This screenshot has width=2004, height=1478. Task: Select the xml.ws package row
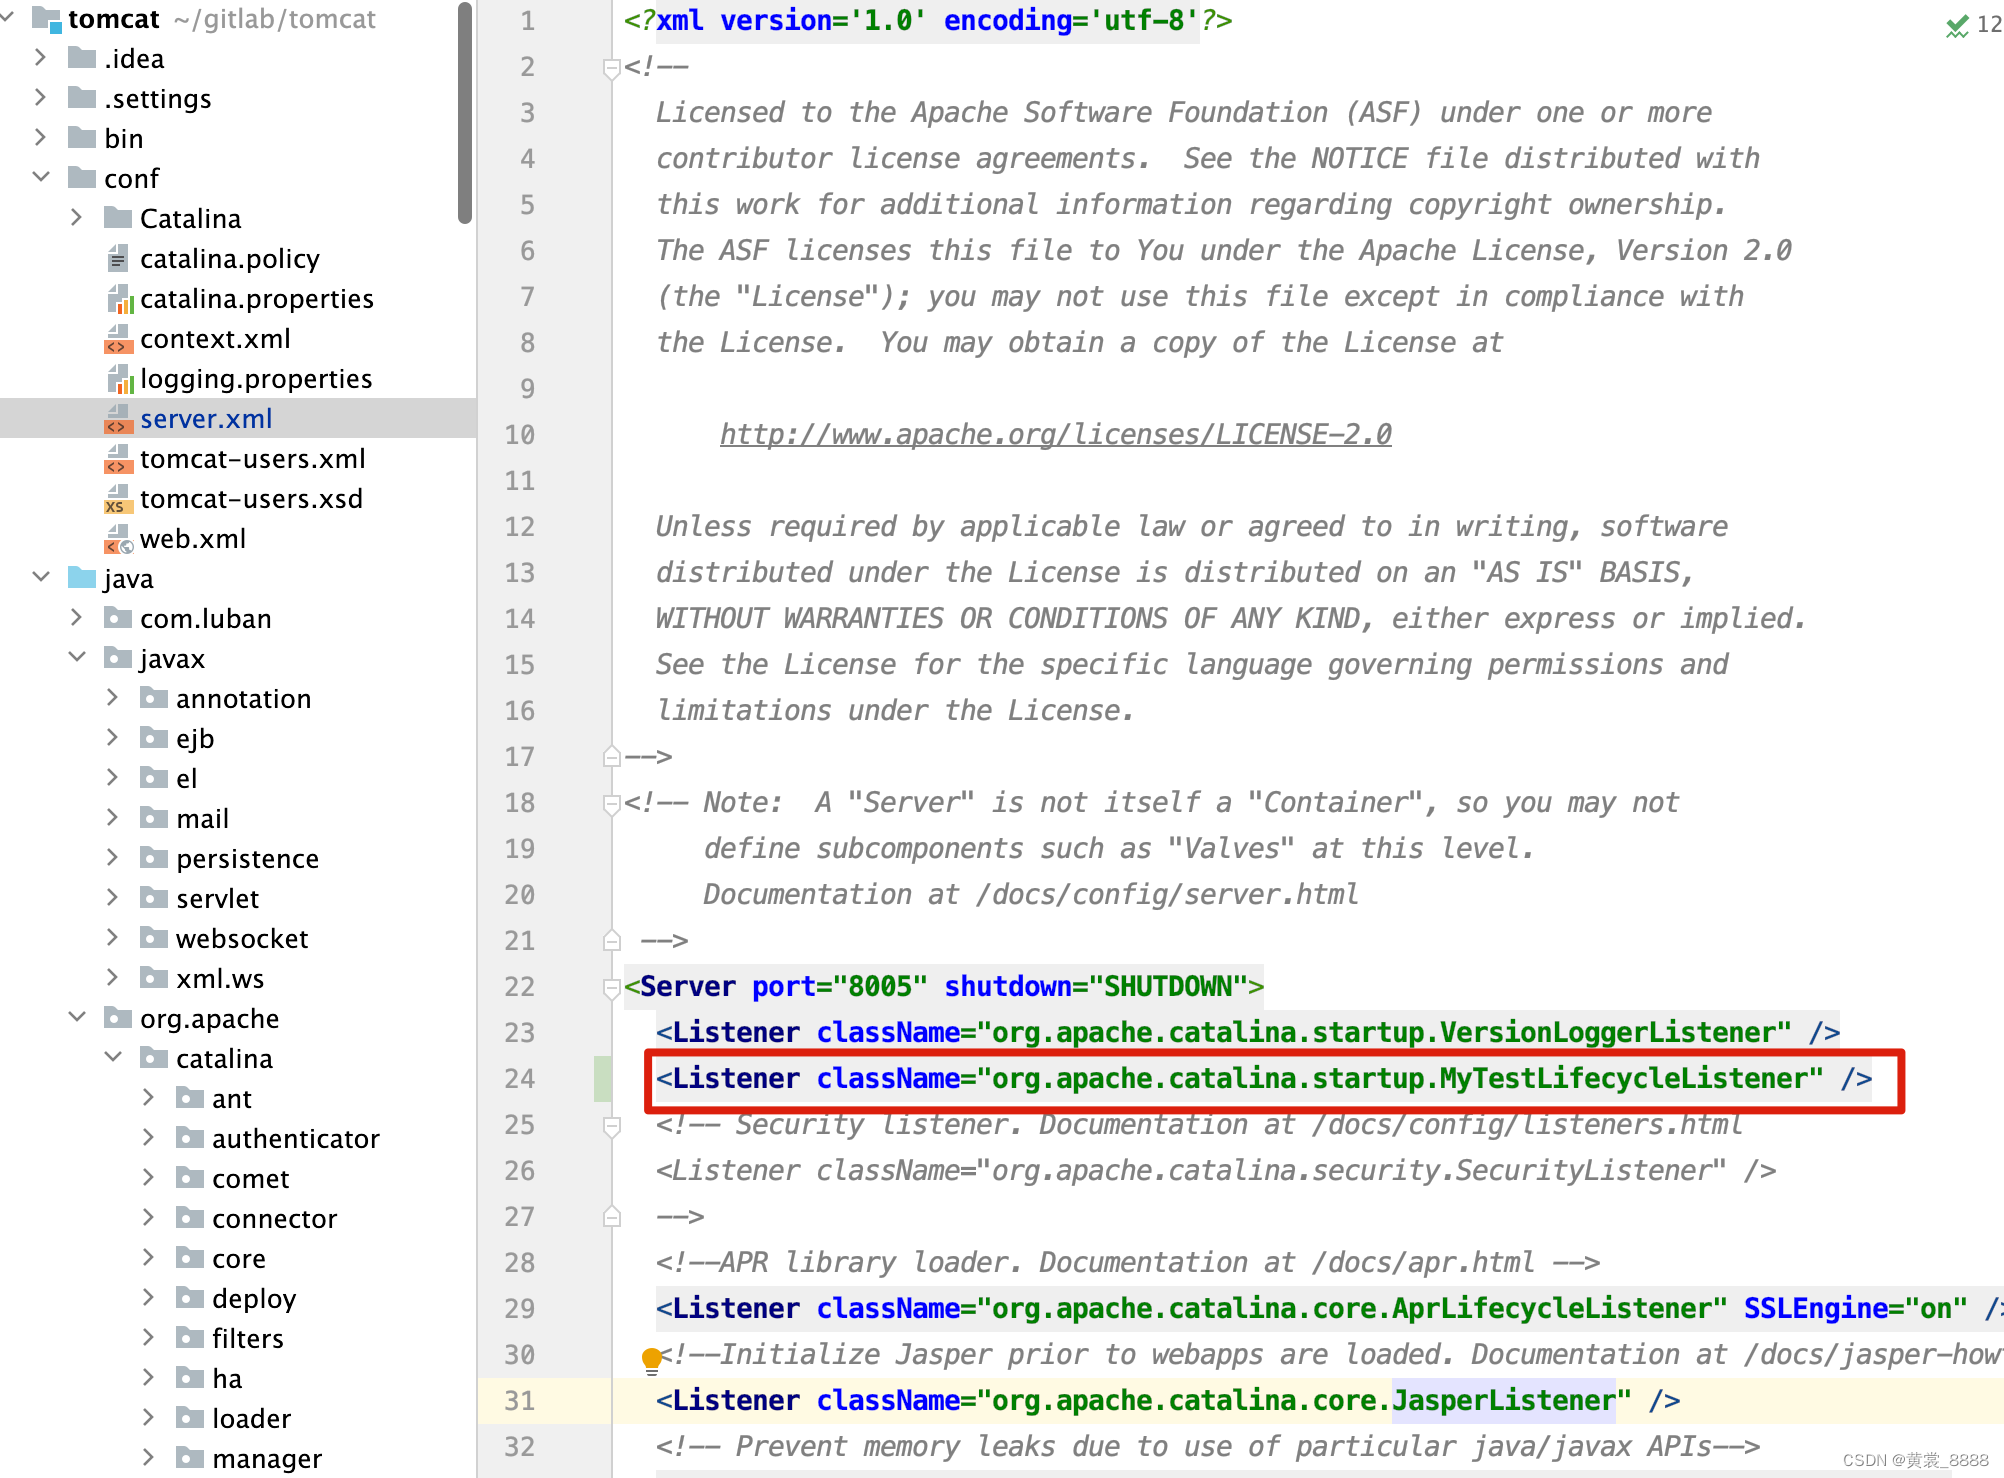(x=238, y=978)
